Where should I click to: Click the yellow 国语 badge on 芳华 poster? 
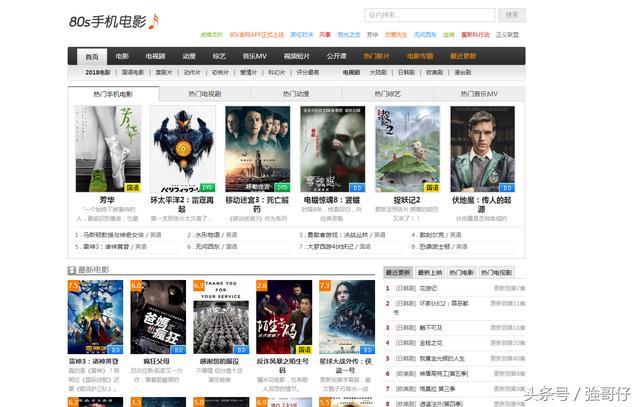pyautogui.click(x=133, y=188)
